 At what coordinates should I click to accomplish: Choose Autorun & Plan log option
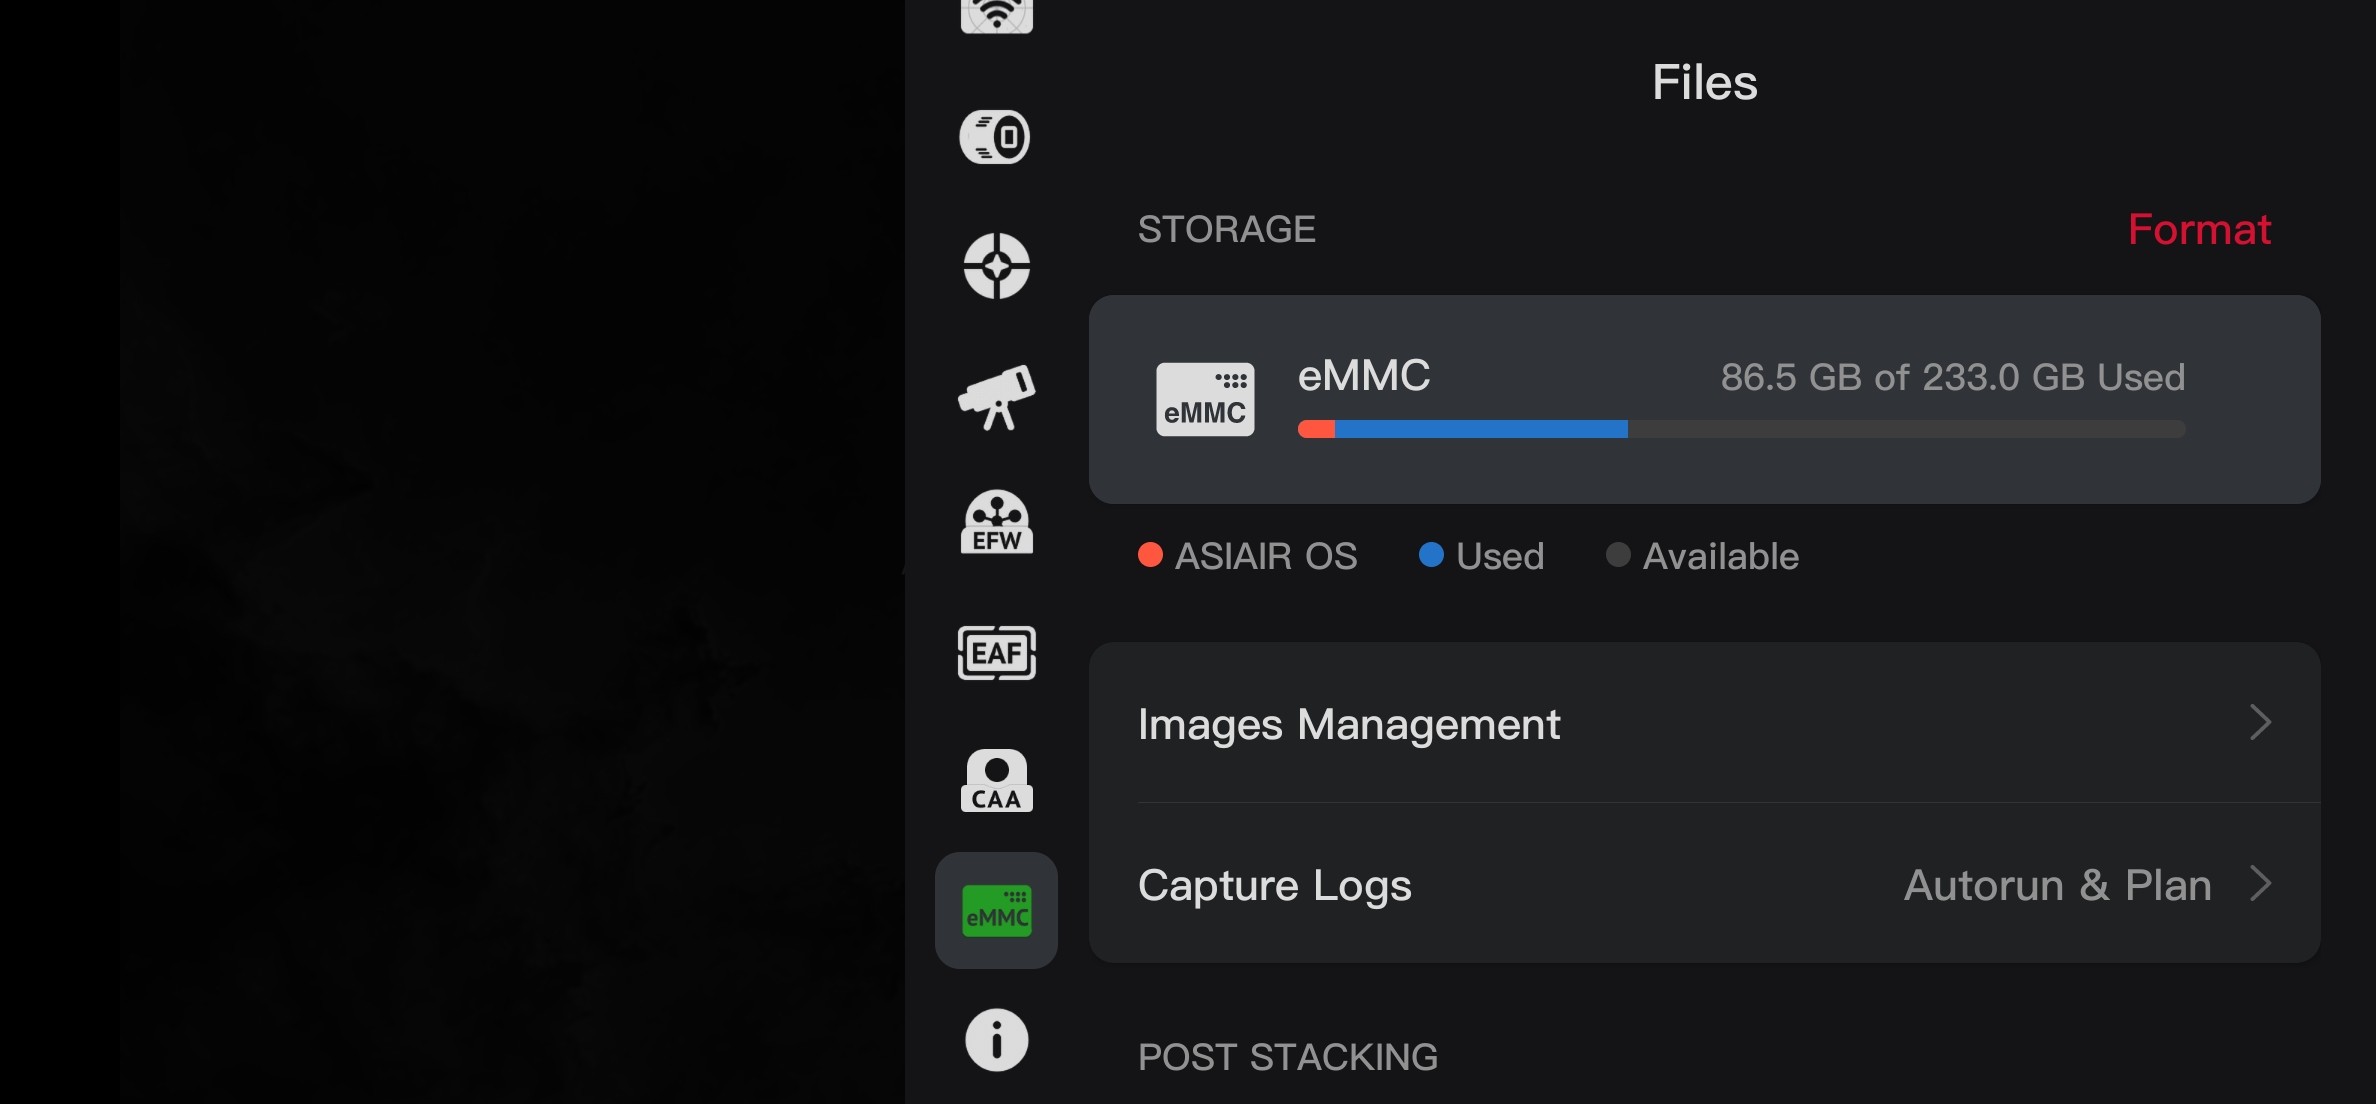pyautogui.click(x=2057, y=885)
